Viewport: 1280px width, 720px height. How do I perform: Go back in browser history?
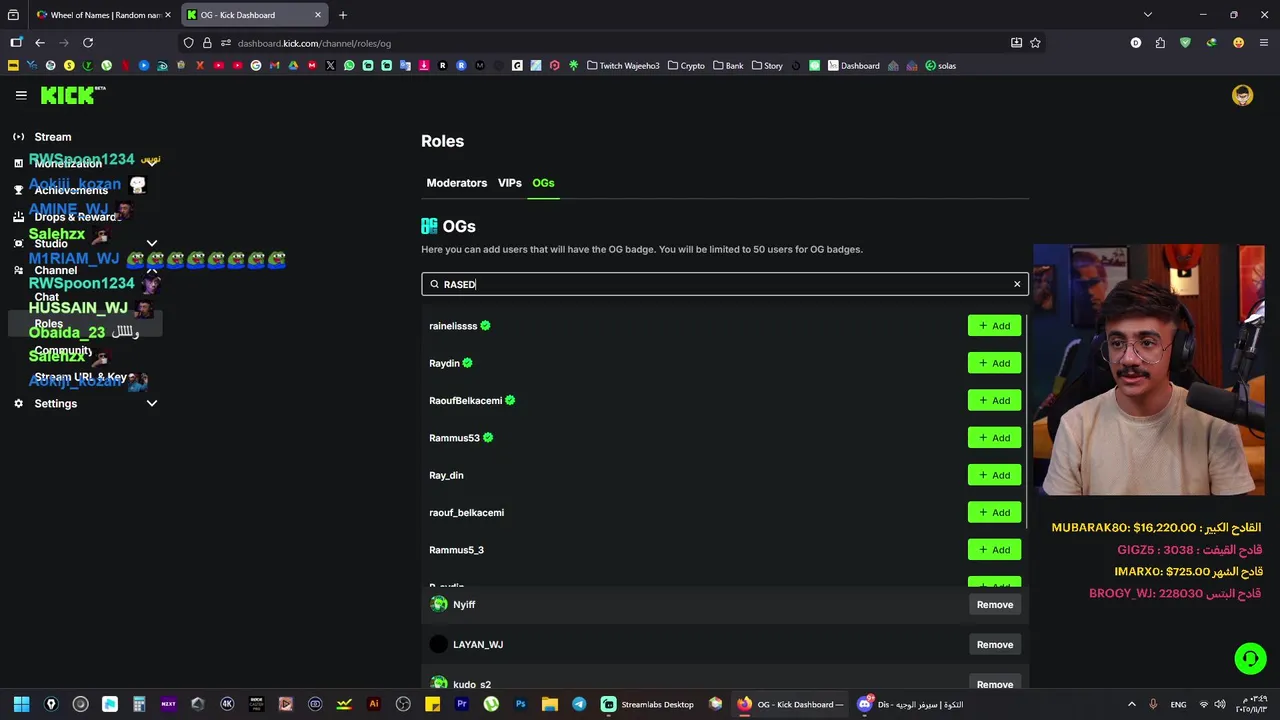40,43
